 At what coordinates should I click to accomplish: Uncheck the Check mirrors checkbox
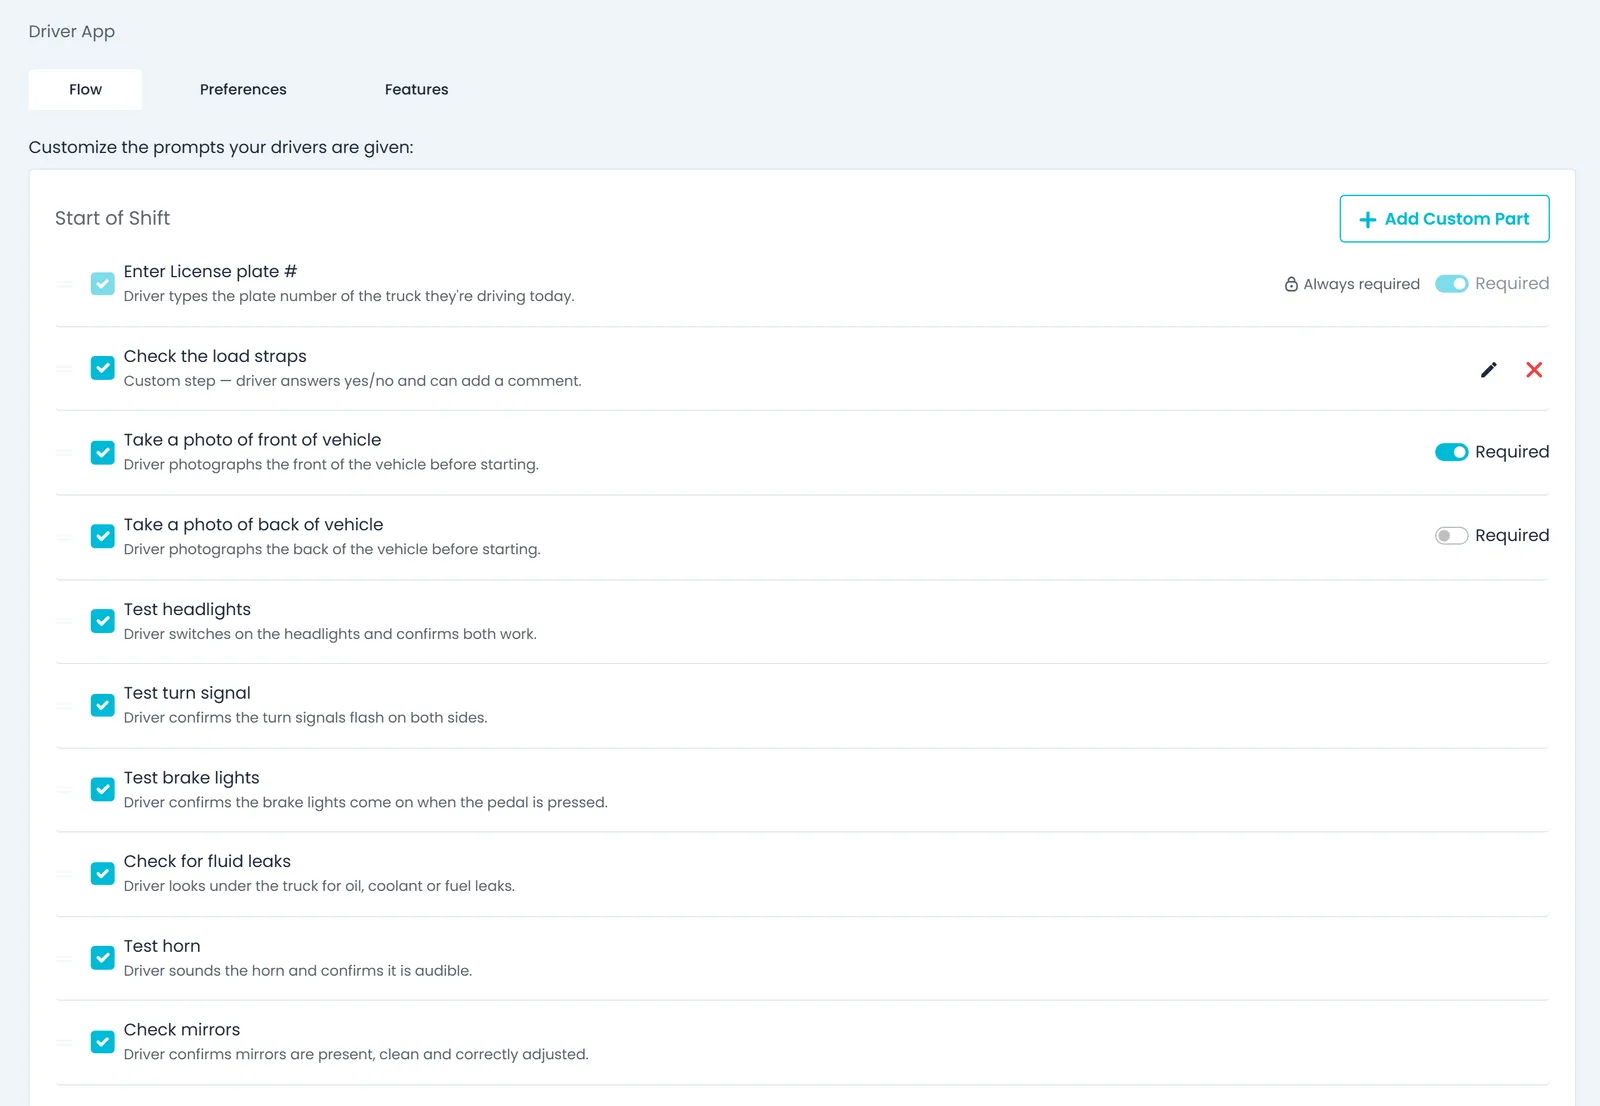click(x=103, y=1042)
